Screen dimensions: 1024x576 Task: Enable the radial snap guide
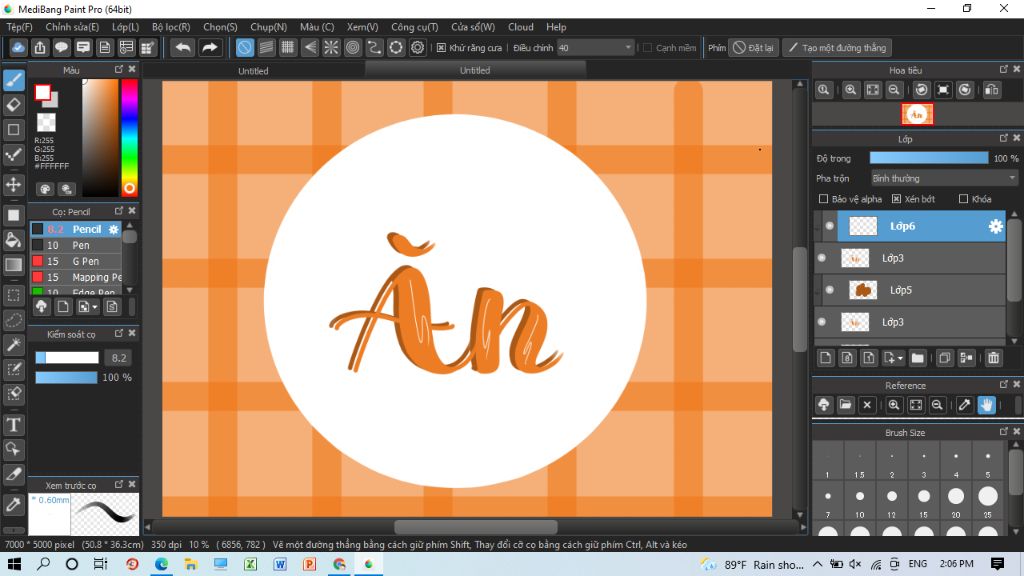331,48
